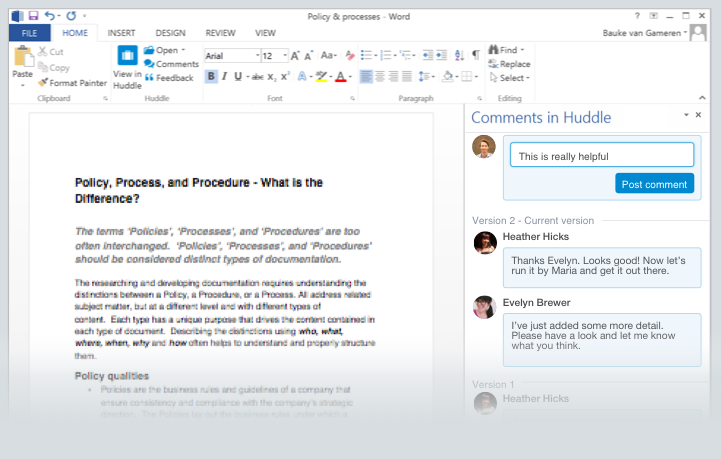The width and height of the screenshot is (721, 459).
Task: Save the document from the Quick Access Toolbar
Action: pos(33,16)
